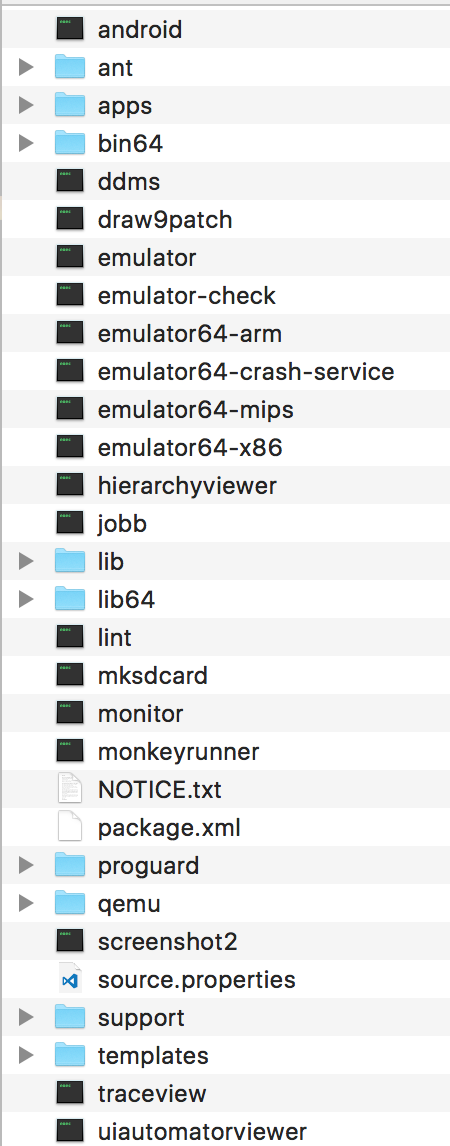Click the monitor executable icon
Screen dimensions: 450x1146
[70, 713]
